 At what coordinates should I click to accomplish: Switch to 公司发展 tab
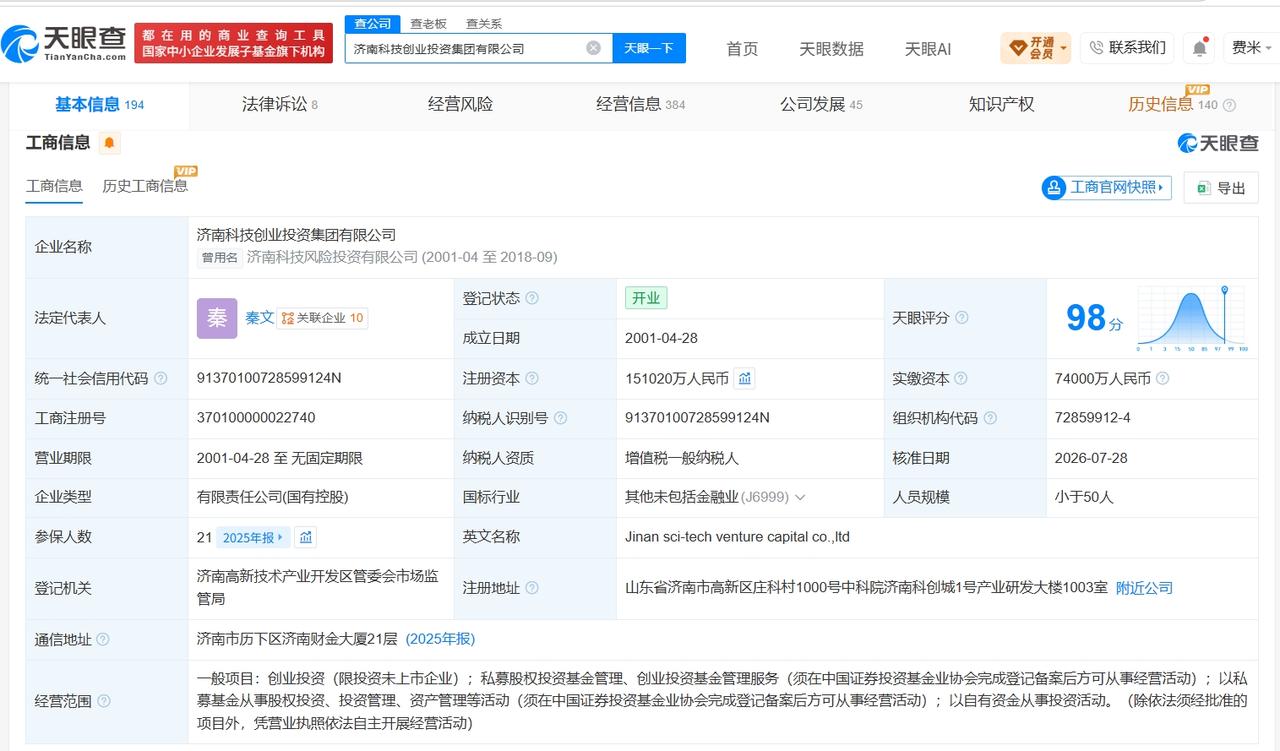(x=821, y=104)
